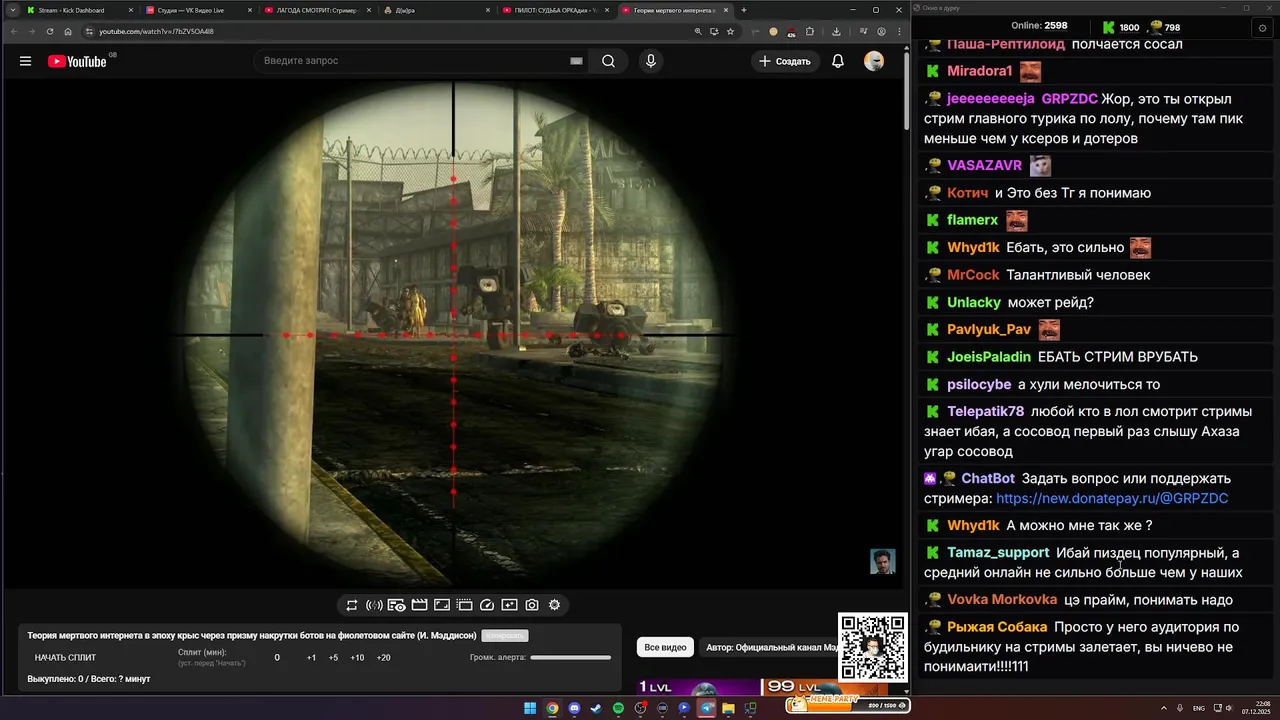Open the on-screen keyboard in search box

(576, 61)
